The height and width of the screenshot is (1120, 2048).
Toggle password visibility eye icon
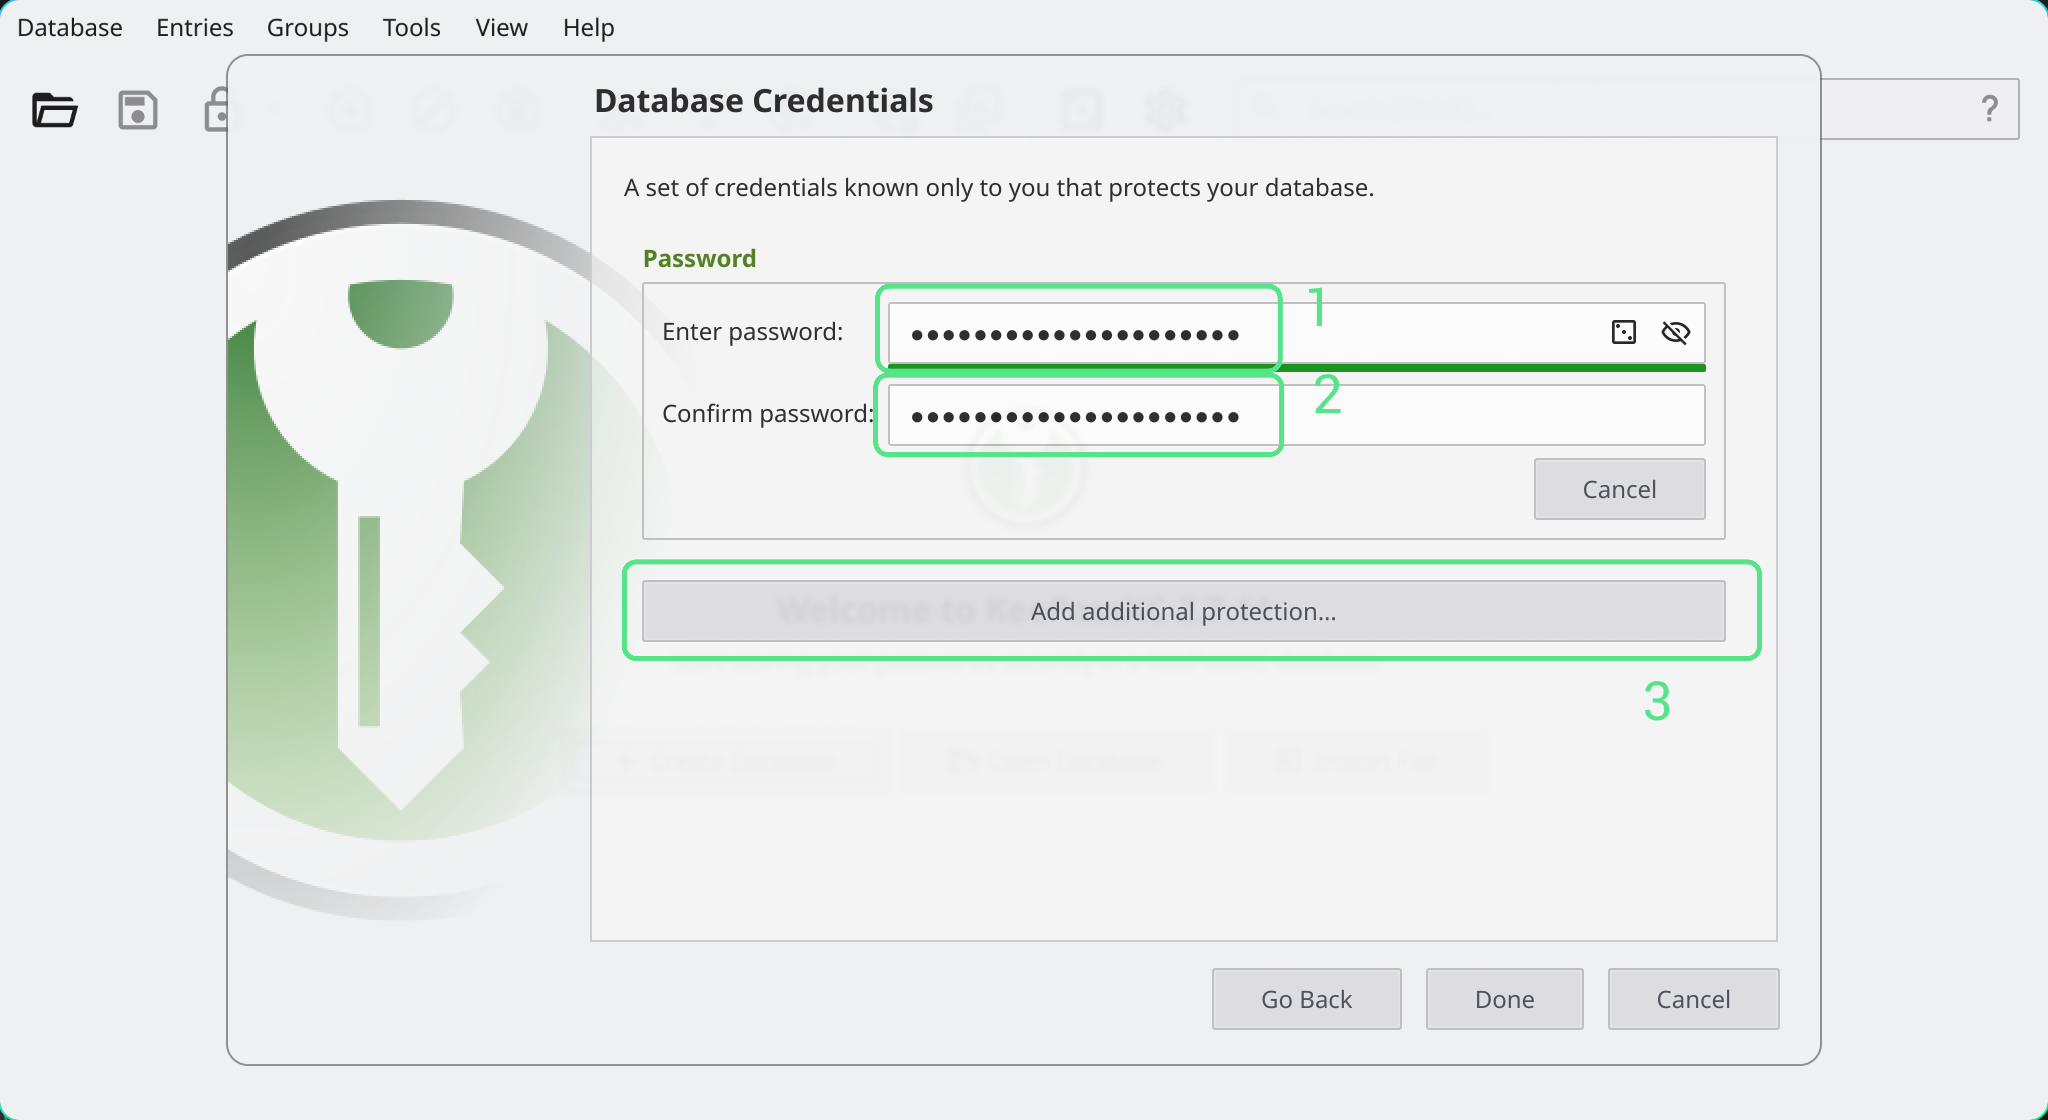[x=1675, y=332]
